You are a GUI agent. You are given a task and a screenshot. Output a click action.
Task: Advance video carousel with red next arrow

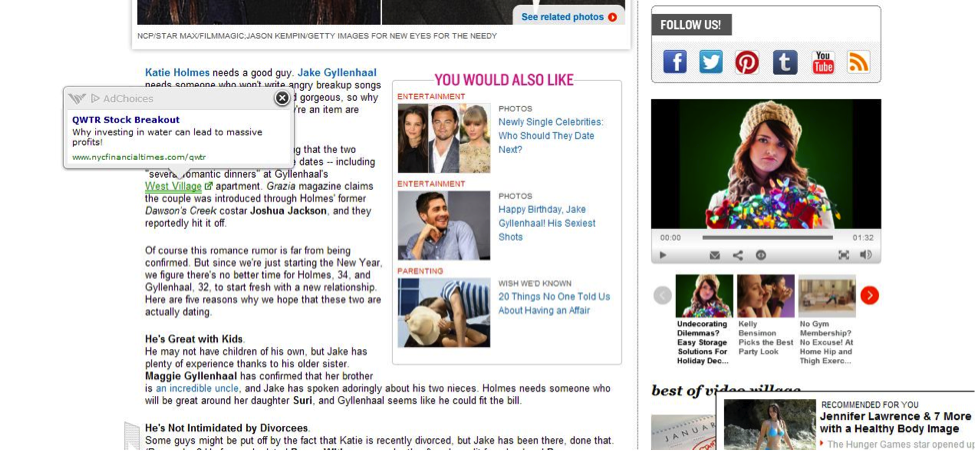(869, 295)
